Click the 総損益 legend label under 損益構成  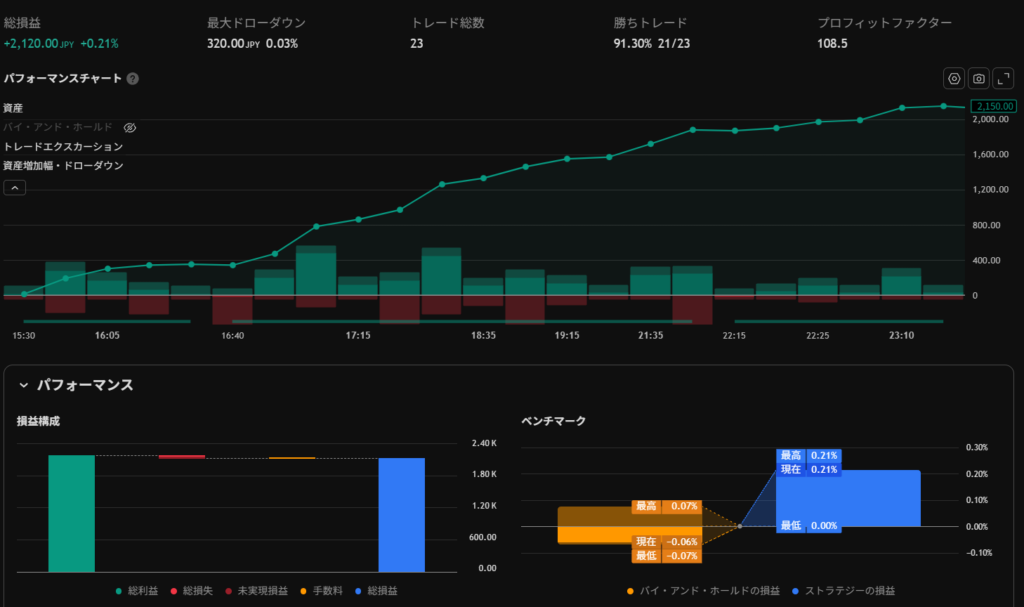pos(382,591)
